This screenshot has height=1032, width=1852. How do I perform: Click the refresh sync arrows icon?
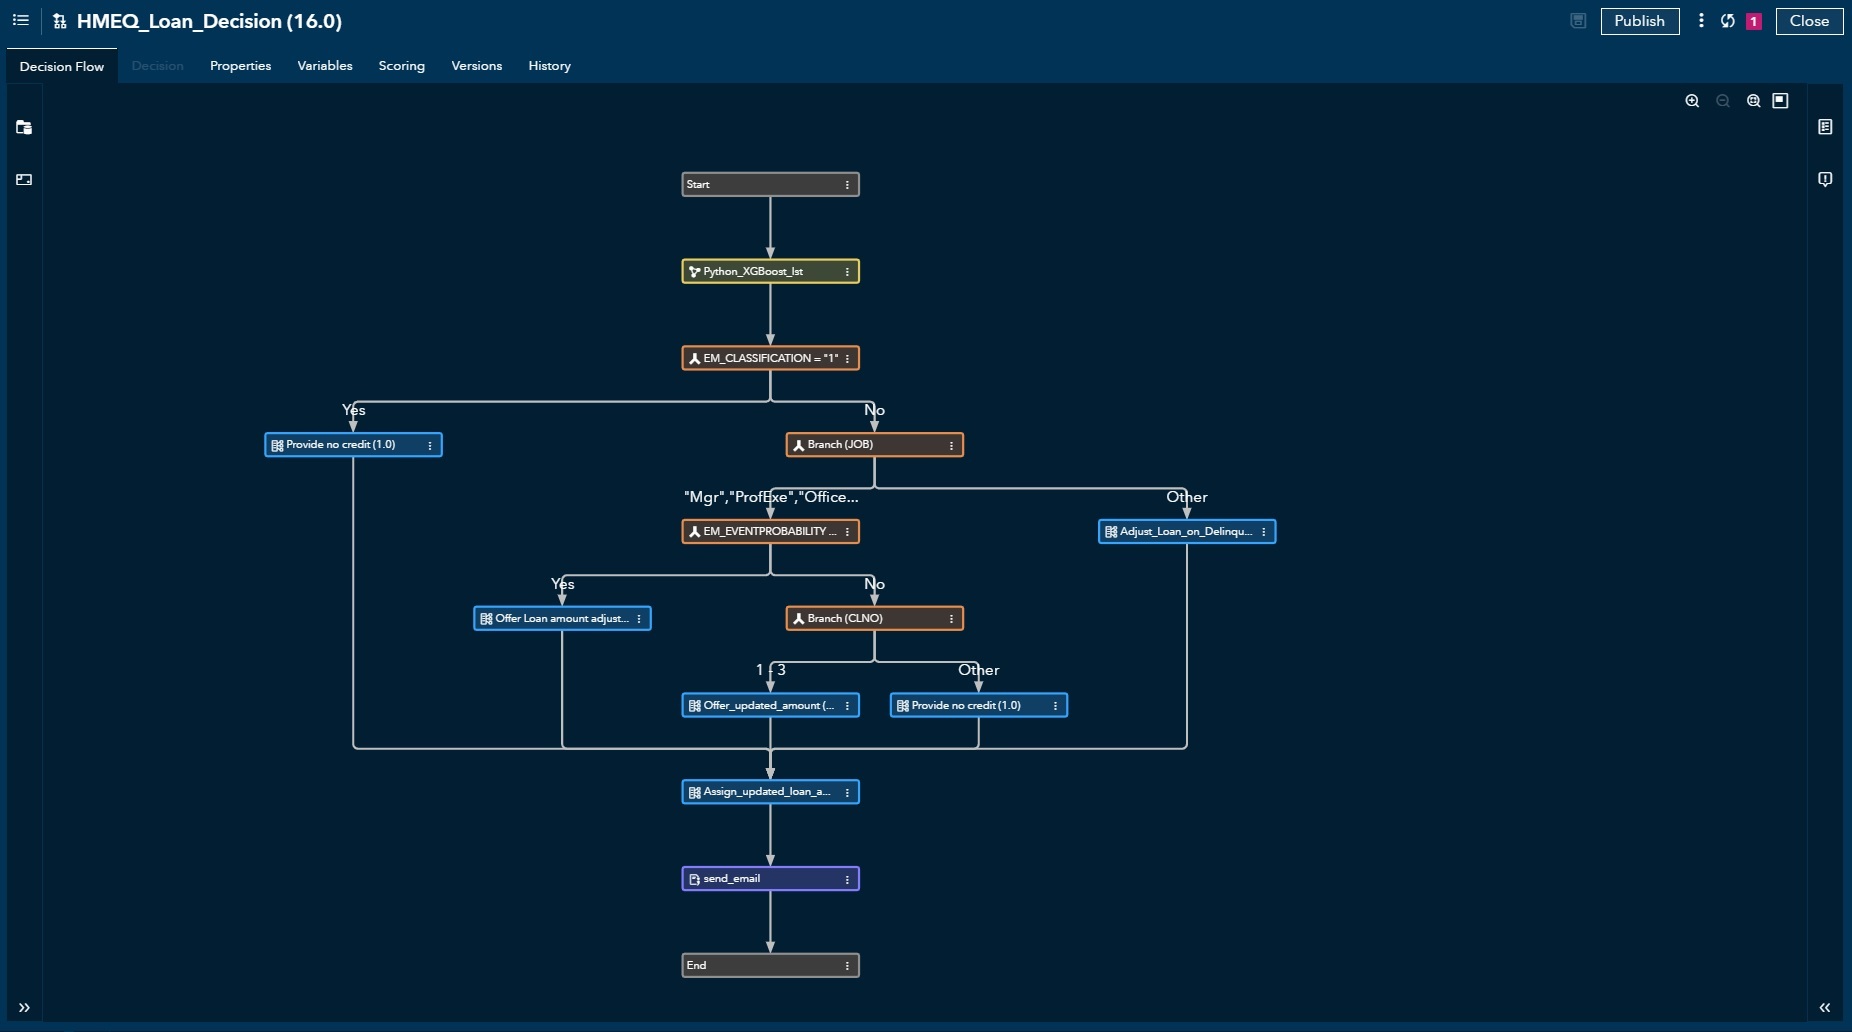click(x=1727, y=21)
